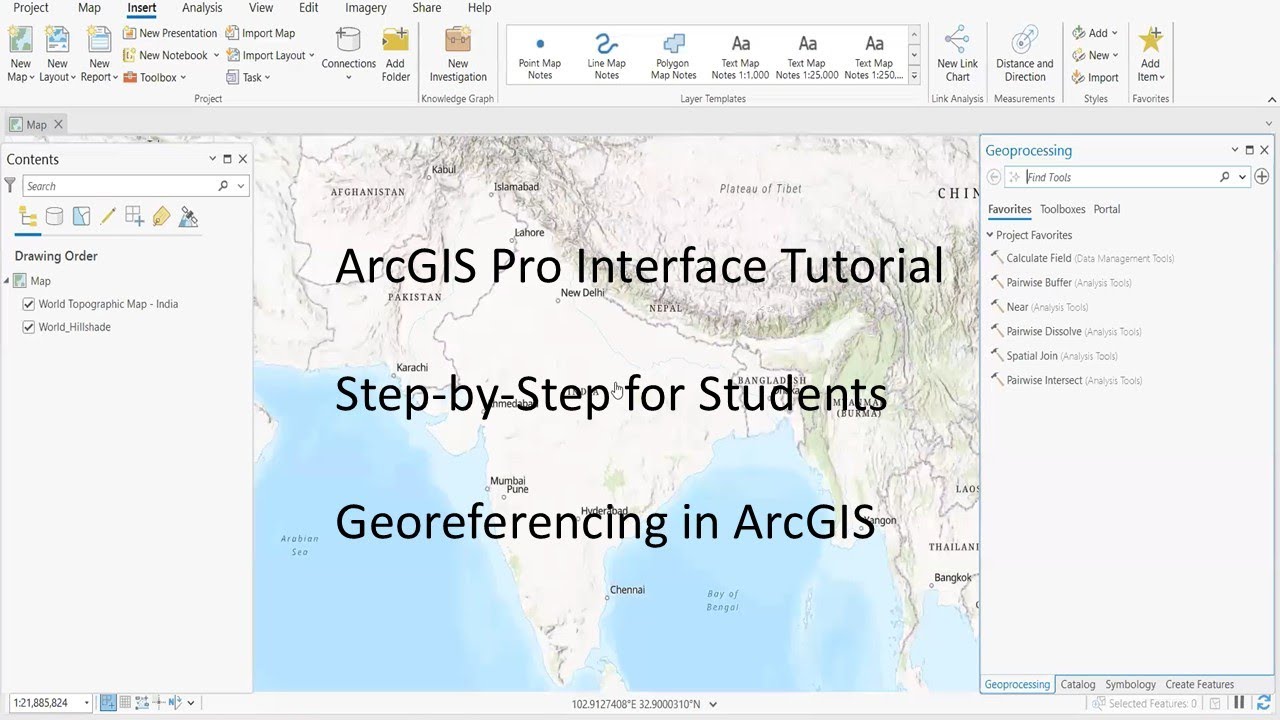Create a New Link Chart

[957, 55]
